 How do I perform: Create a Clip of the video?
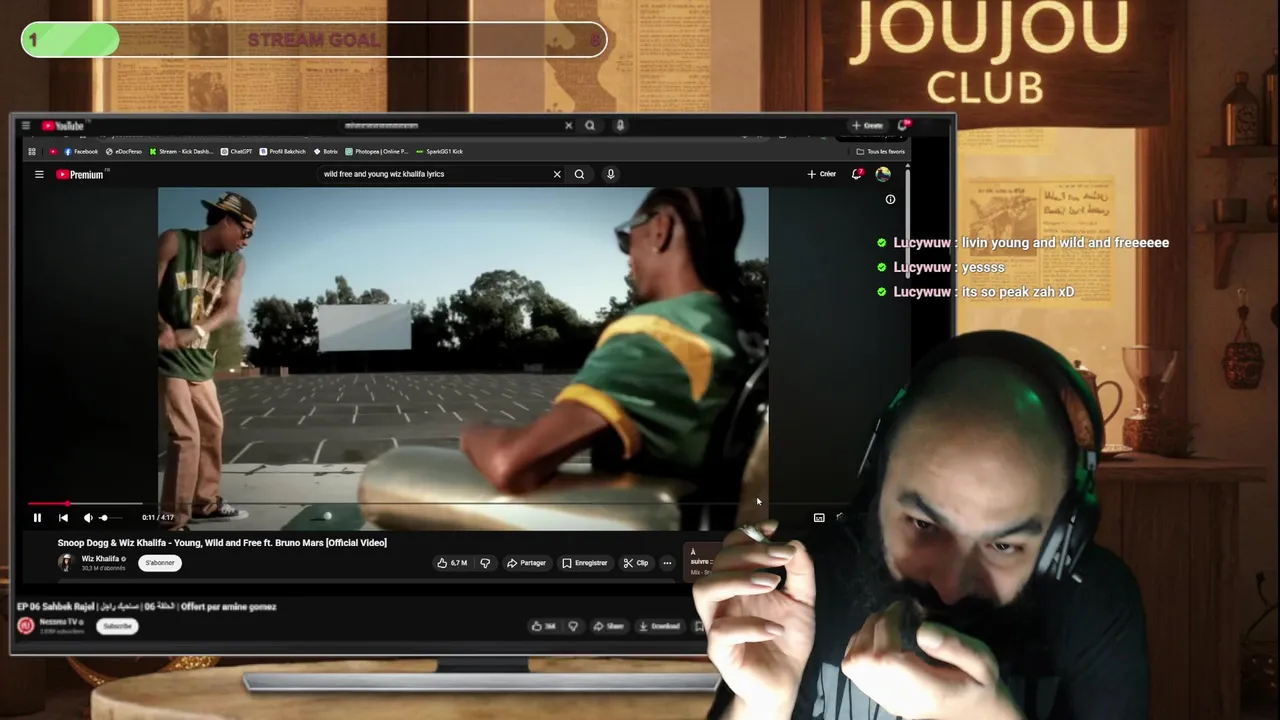[636, 563]
